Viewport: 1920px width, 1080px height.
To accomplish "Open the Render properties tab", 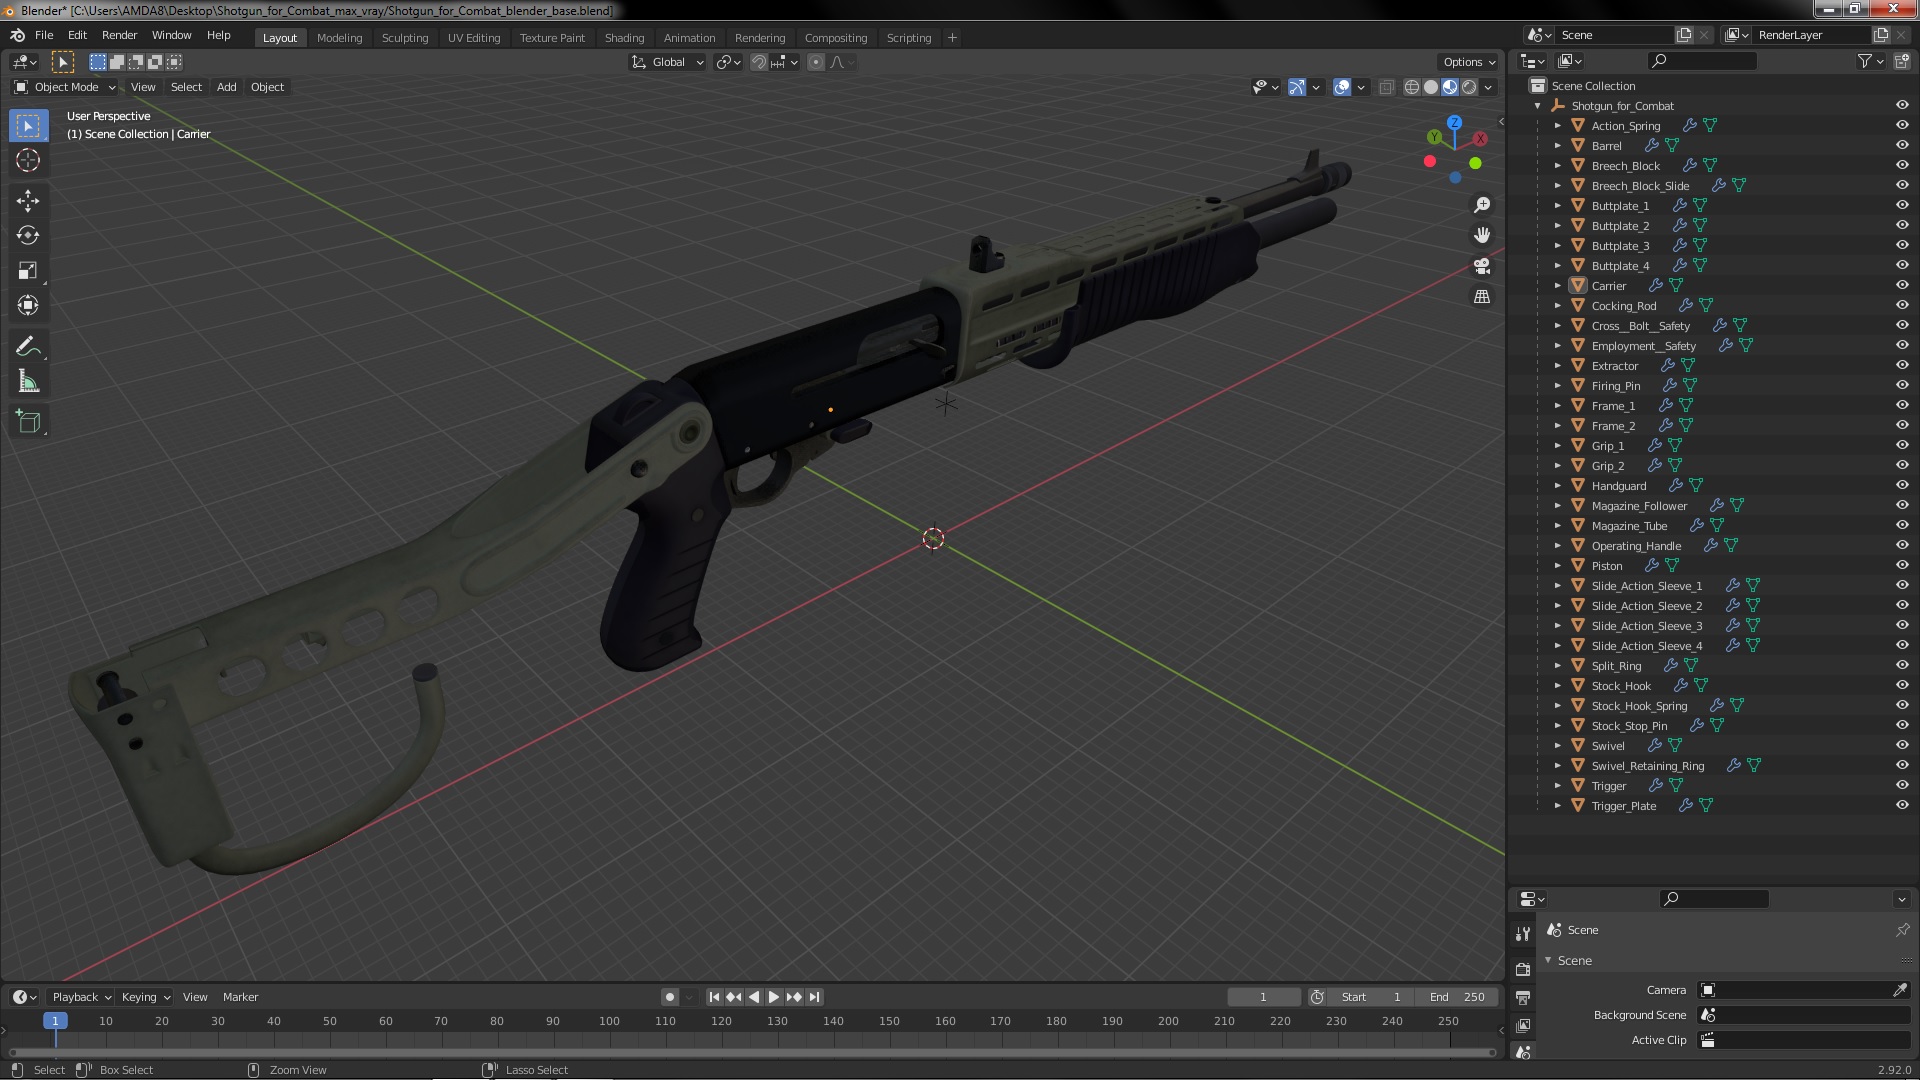I will click(x=1522, y=969).
